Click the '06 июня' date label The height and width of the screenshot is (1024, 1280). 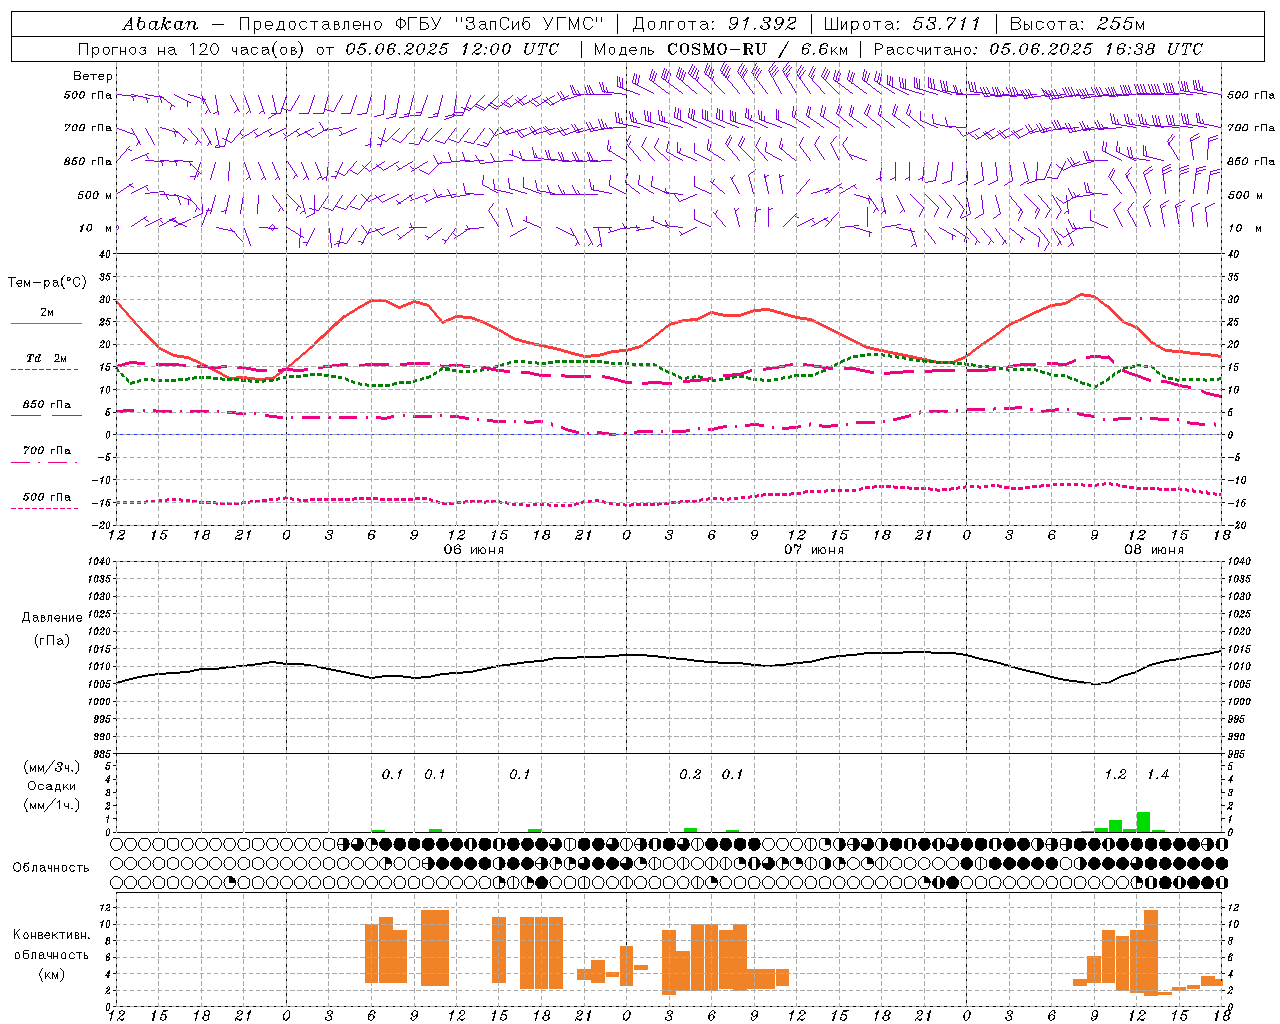point(474,550)
